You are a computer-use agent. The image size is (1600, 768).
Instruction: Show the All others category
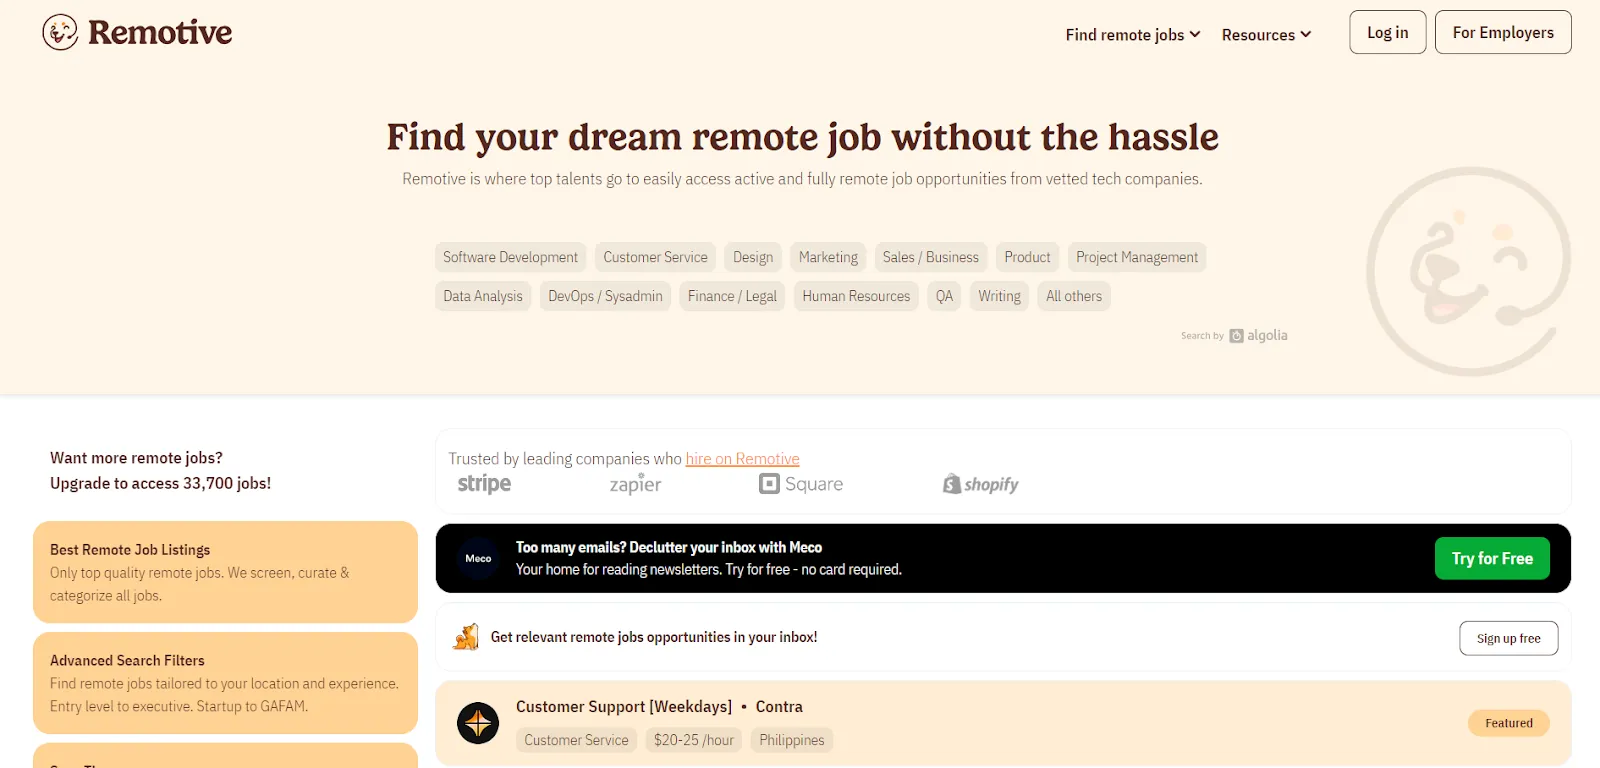click(x=1074, y=296)
